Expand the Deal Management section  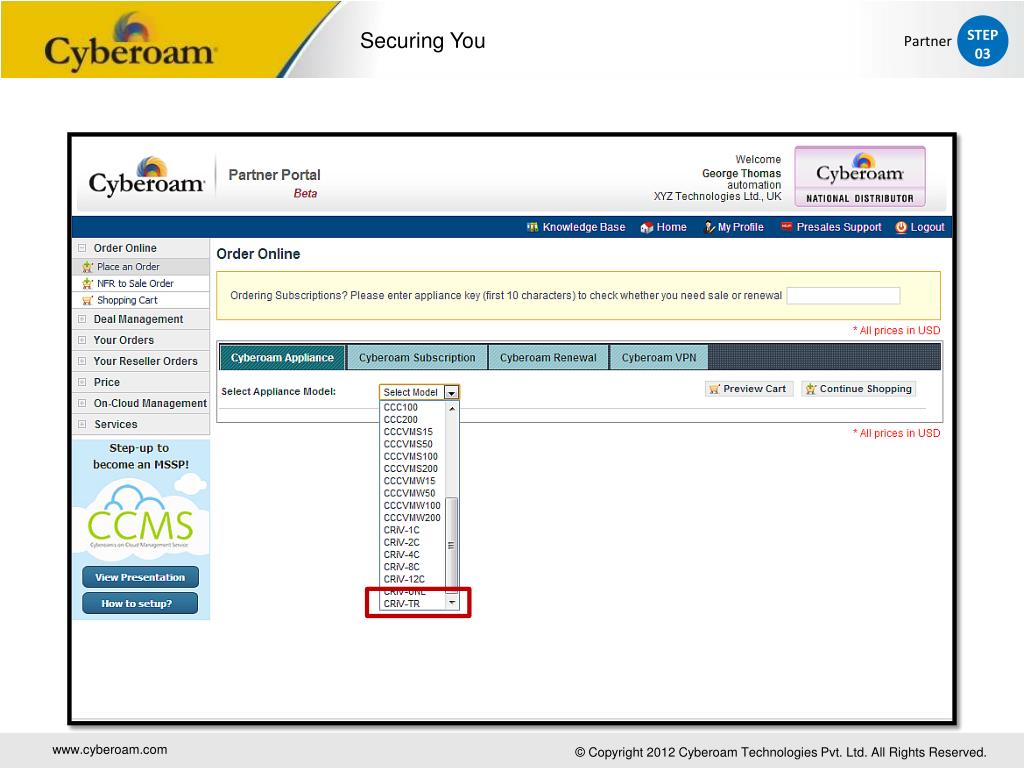point(82,319)
